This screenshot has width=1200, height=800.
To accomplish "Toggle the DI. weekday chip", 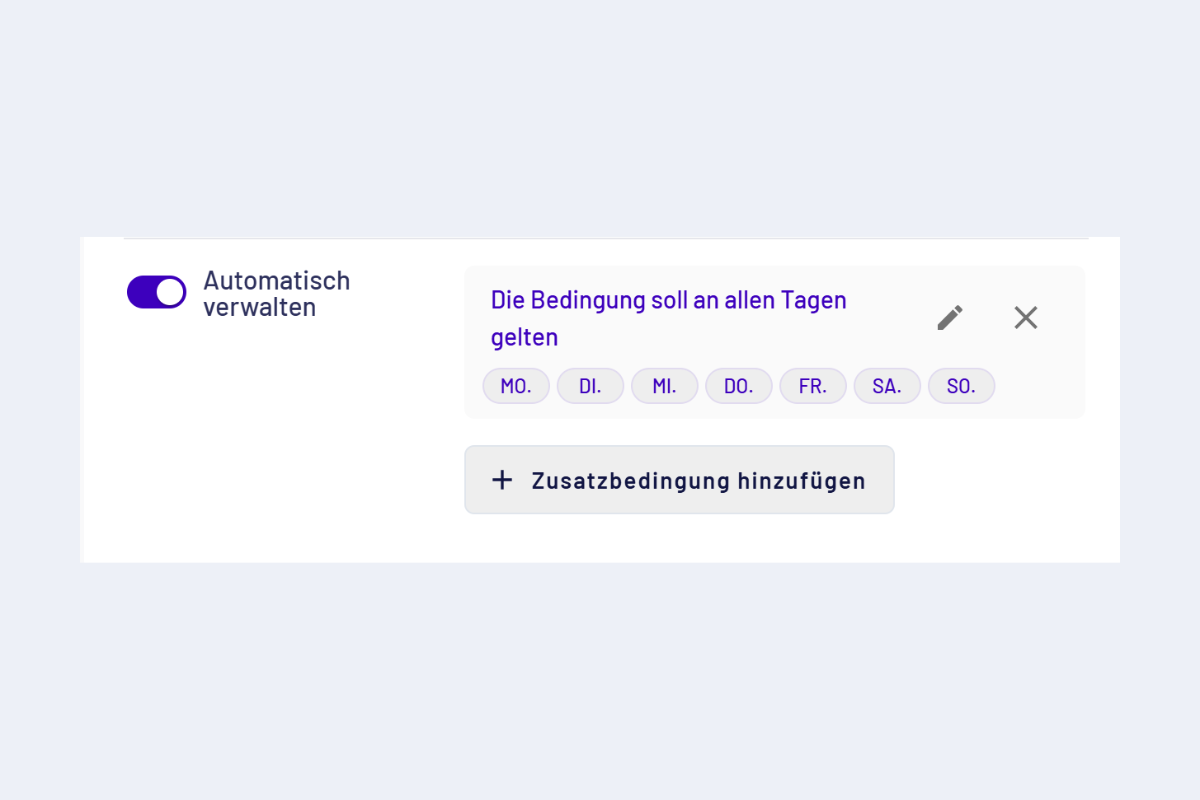I will coord(590,386).
